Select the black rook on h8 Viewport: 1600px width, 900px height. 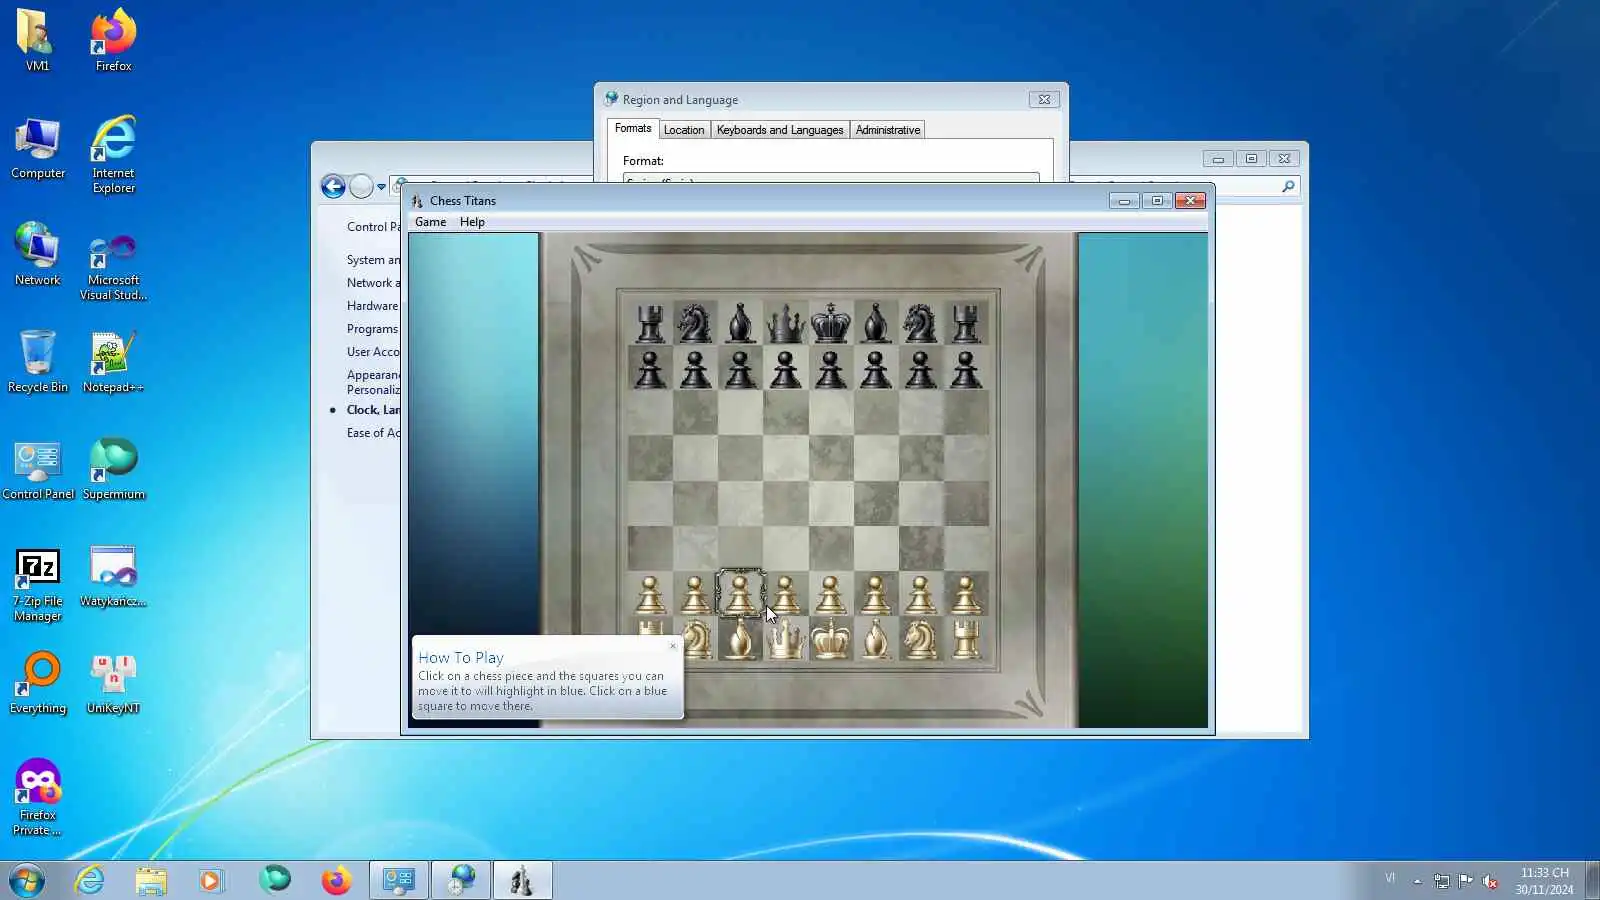(966, 323)
